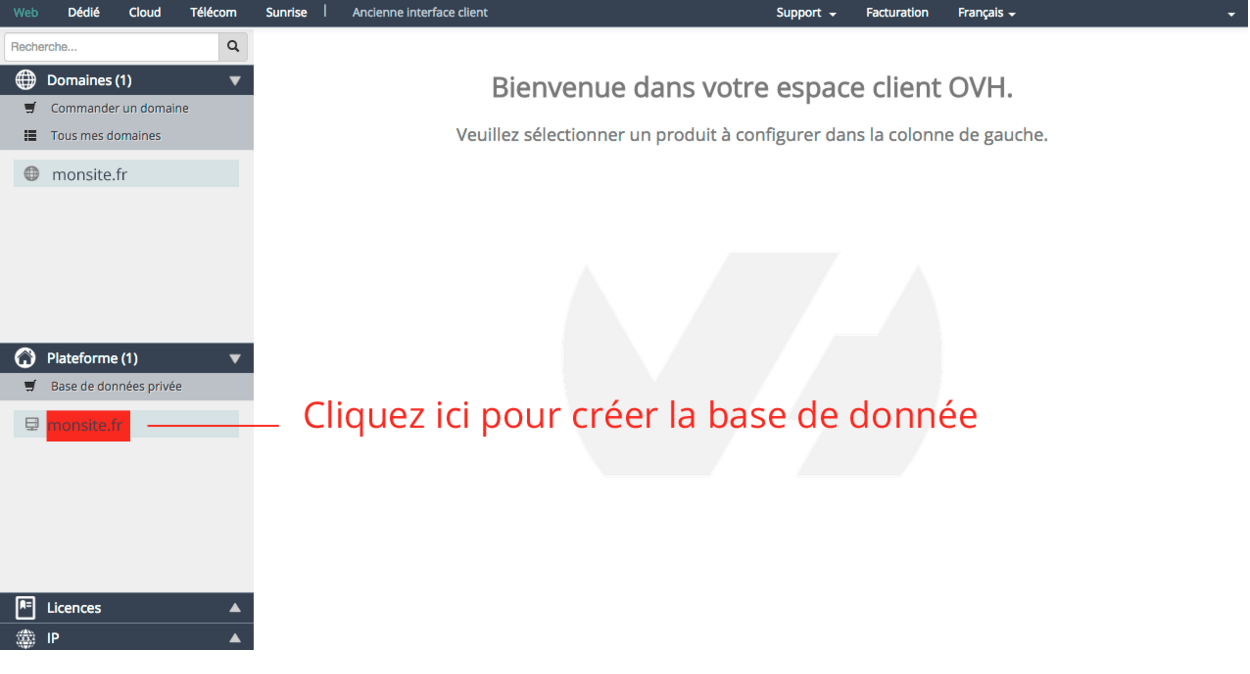1250x674 pixels.
Task: Expand the Licences section arrow
Action: 235,607
